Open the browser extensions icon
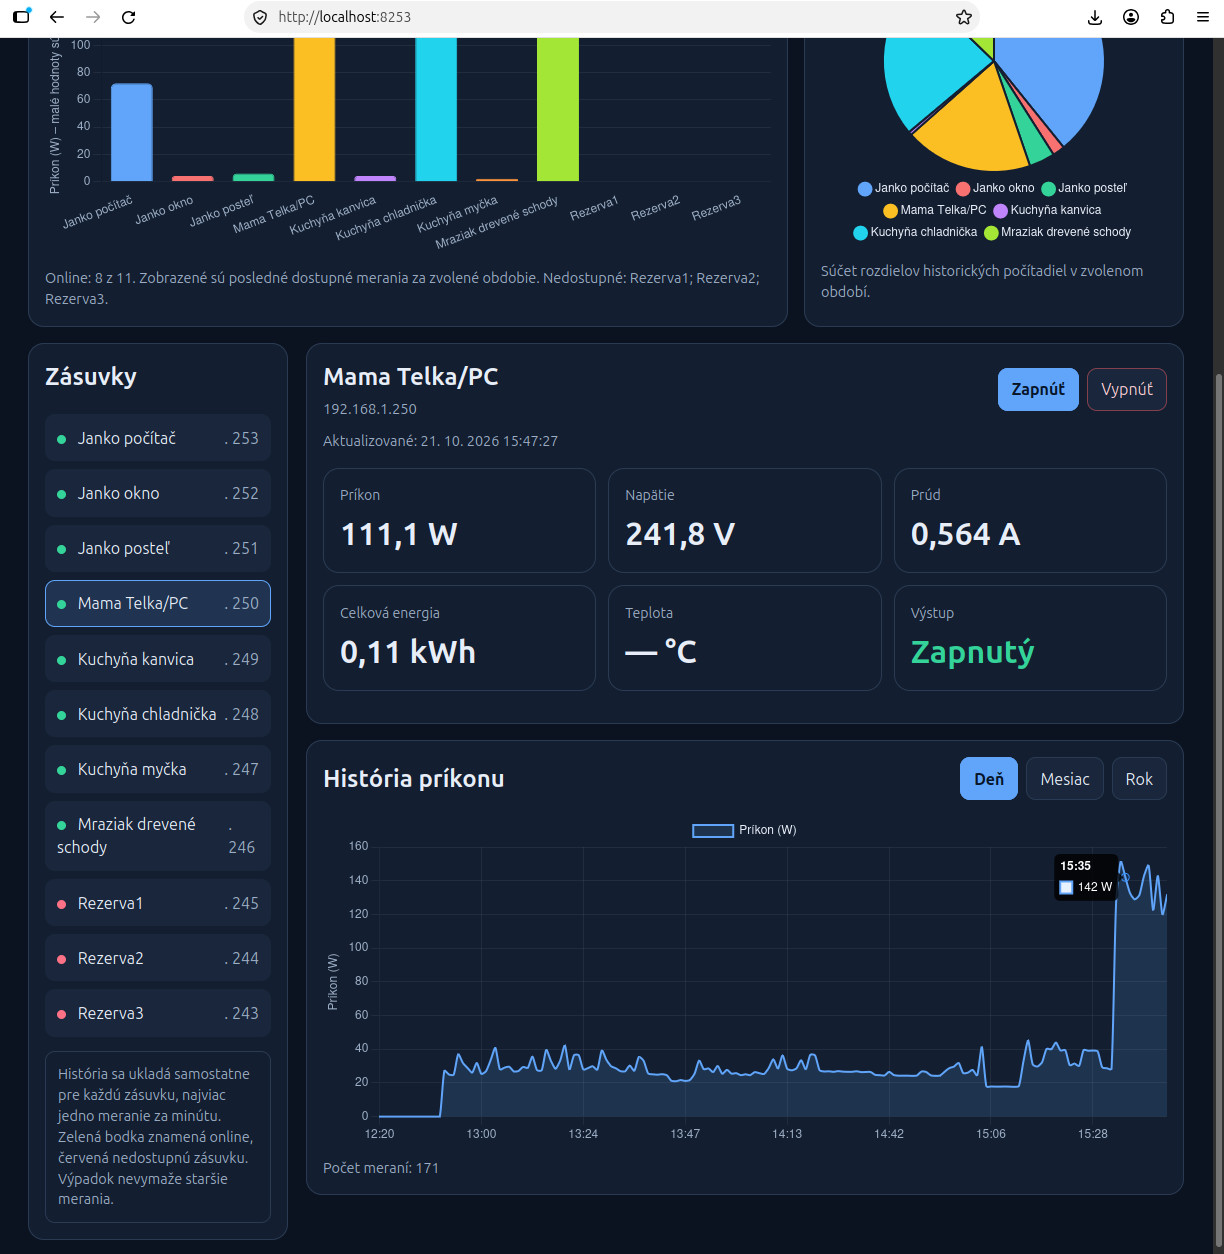The width and height of the screenshot is (1224, 1254). tap(1167, 17)
